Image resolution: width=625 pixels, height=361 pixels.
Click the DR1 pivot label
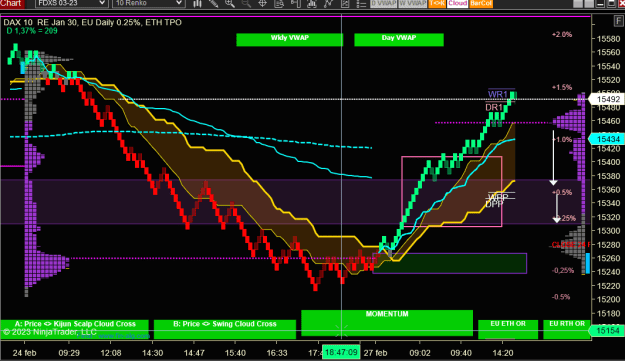494,107
